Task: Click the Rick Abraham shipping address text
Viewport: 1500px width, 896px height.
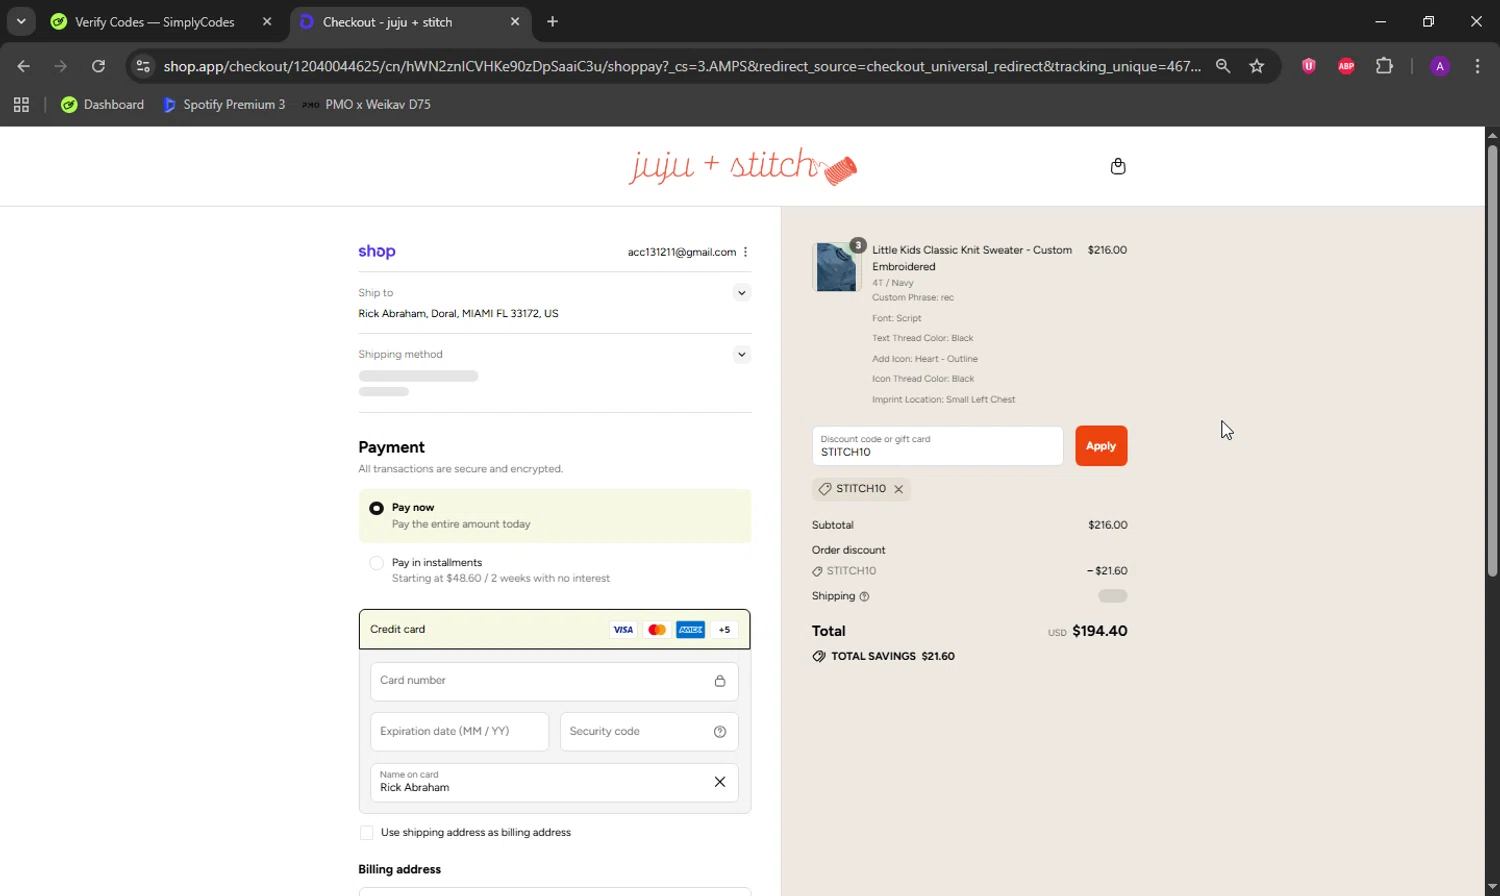Action: coord(458,314)
